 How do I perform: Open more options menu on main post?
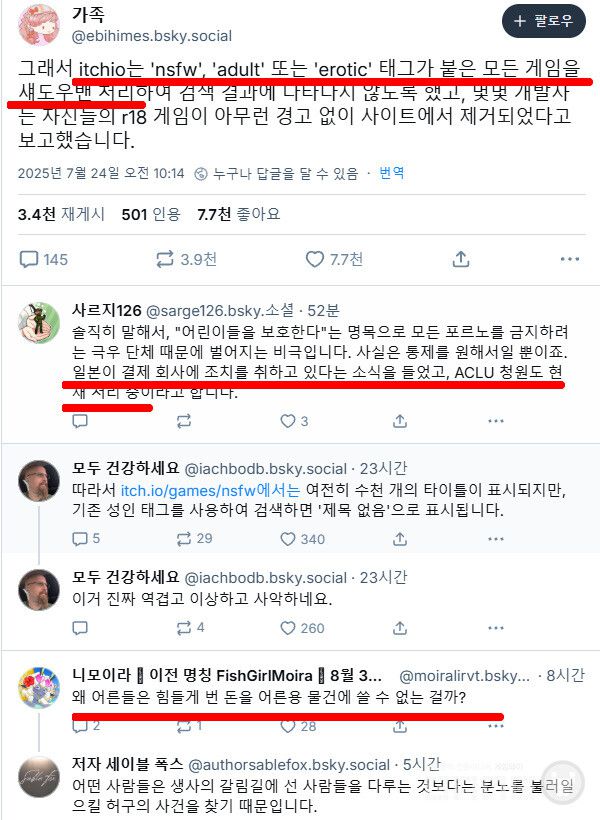[570, 259]
